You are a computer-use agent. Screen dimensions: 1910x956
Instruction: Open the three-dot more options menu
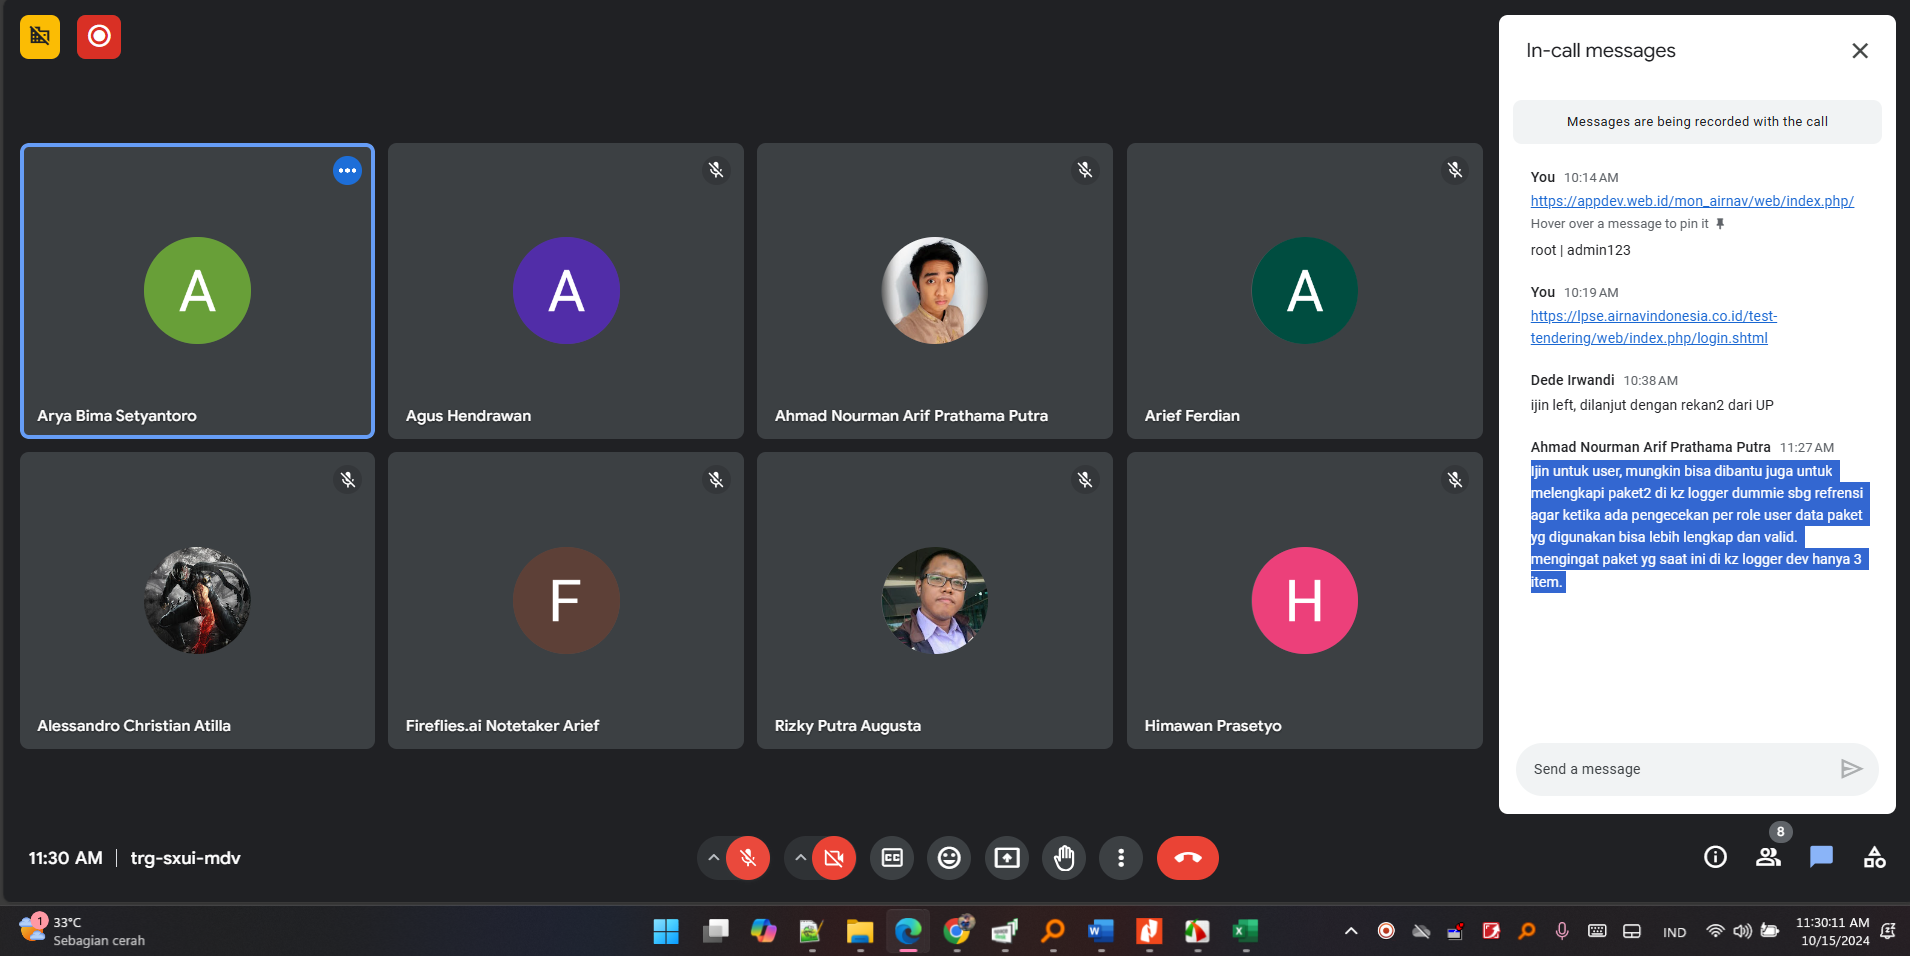click(x=1121, y=858)
